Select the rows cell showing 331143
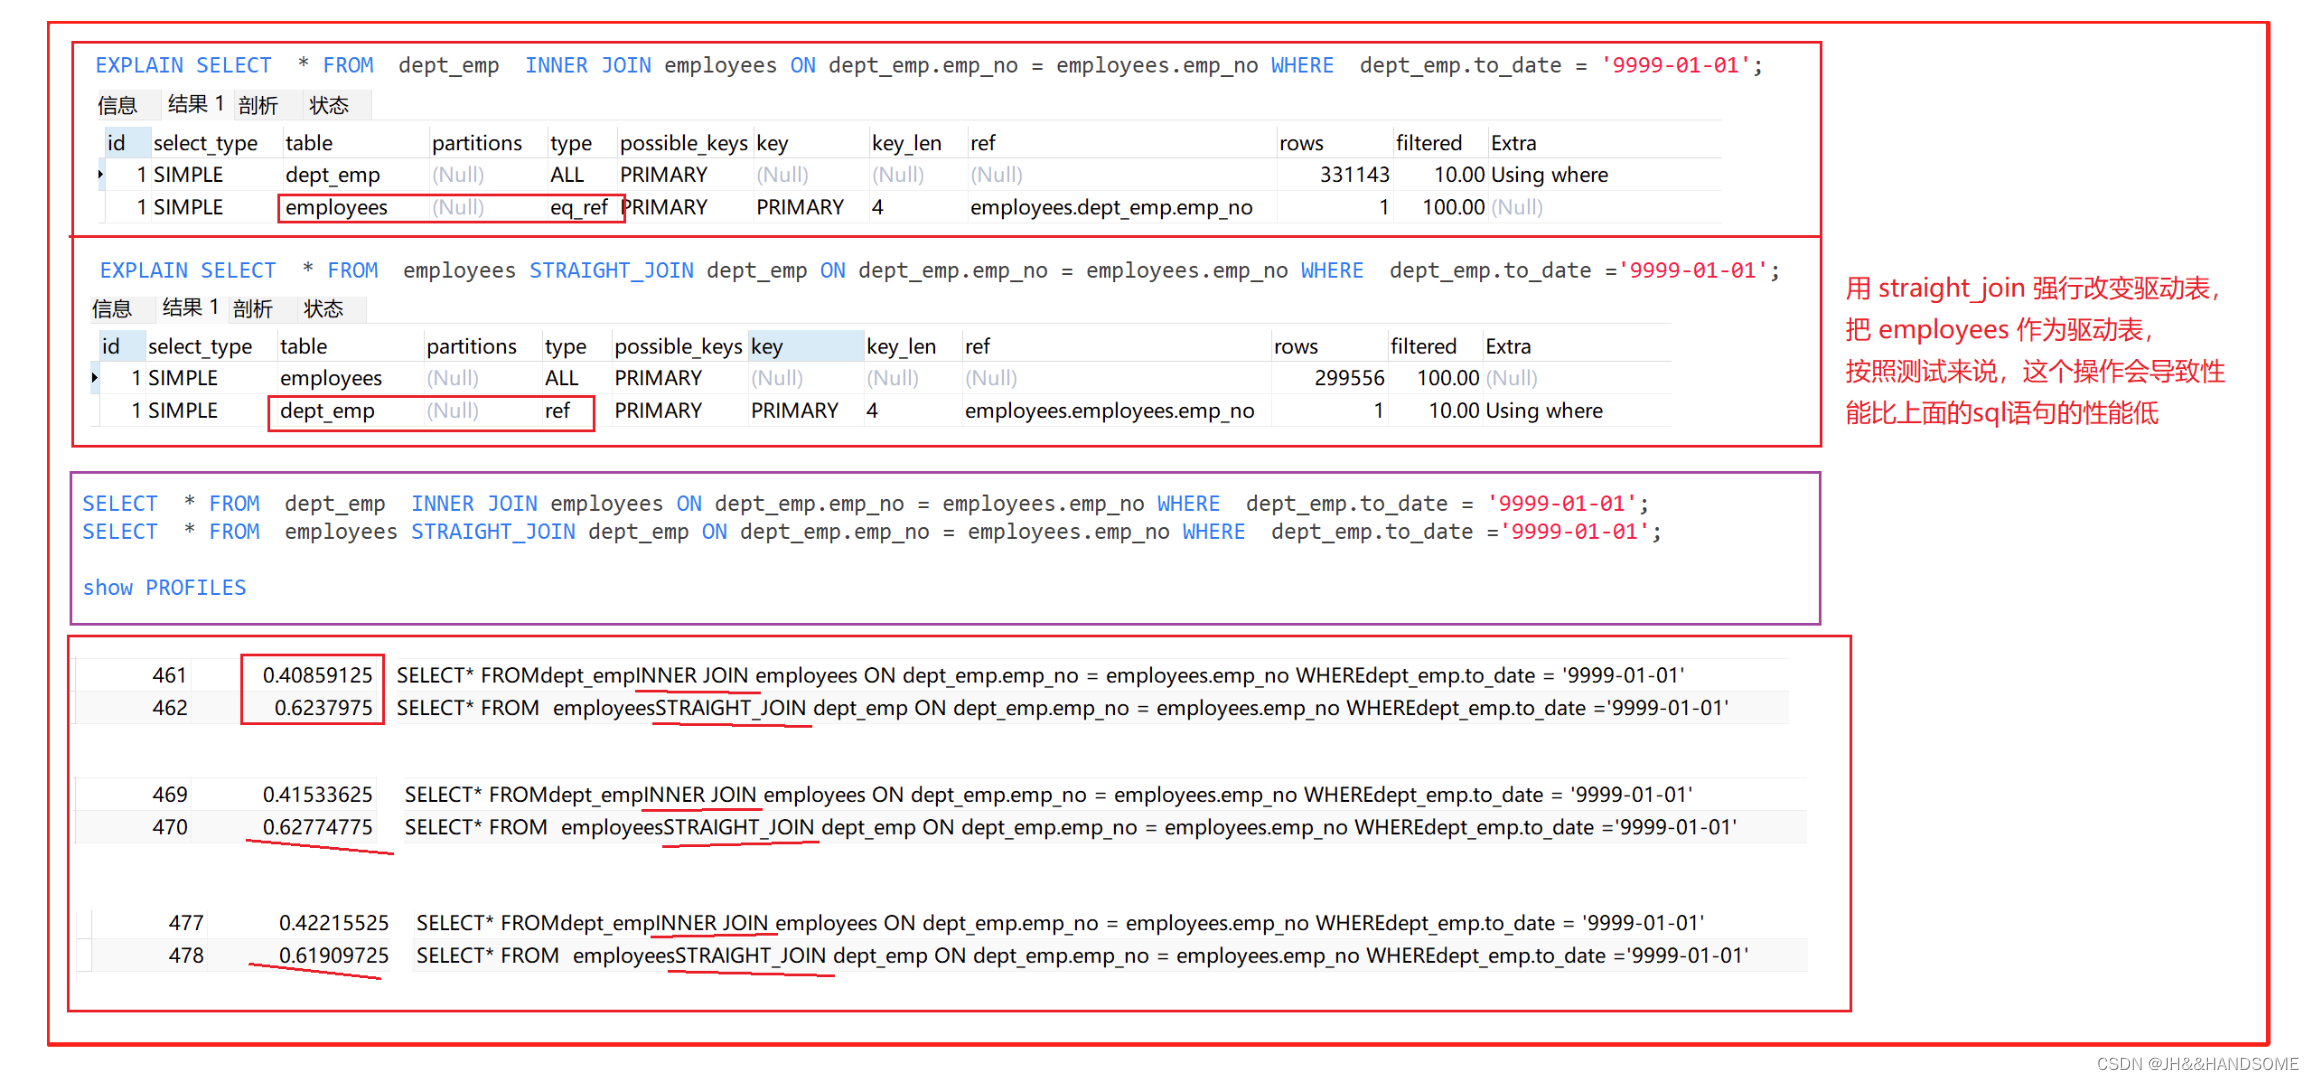Viewport: 2314px width, 1080px height. tap(1355, 175)
